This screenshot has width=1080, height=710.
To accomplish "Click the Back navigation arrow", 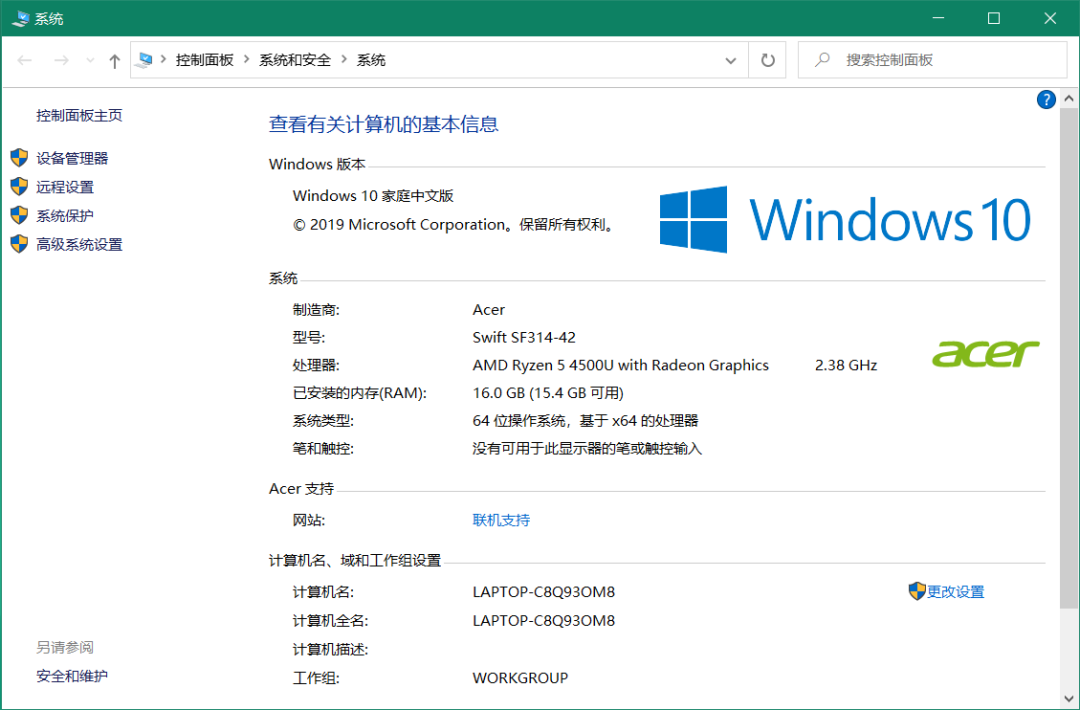I will 25,61.
